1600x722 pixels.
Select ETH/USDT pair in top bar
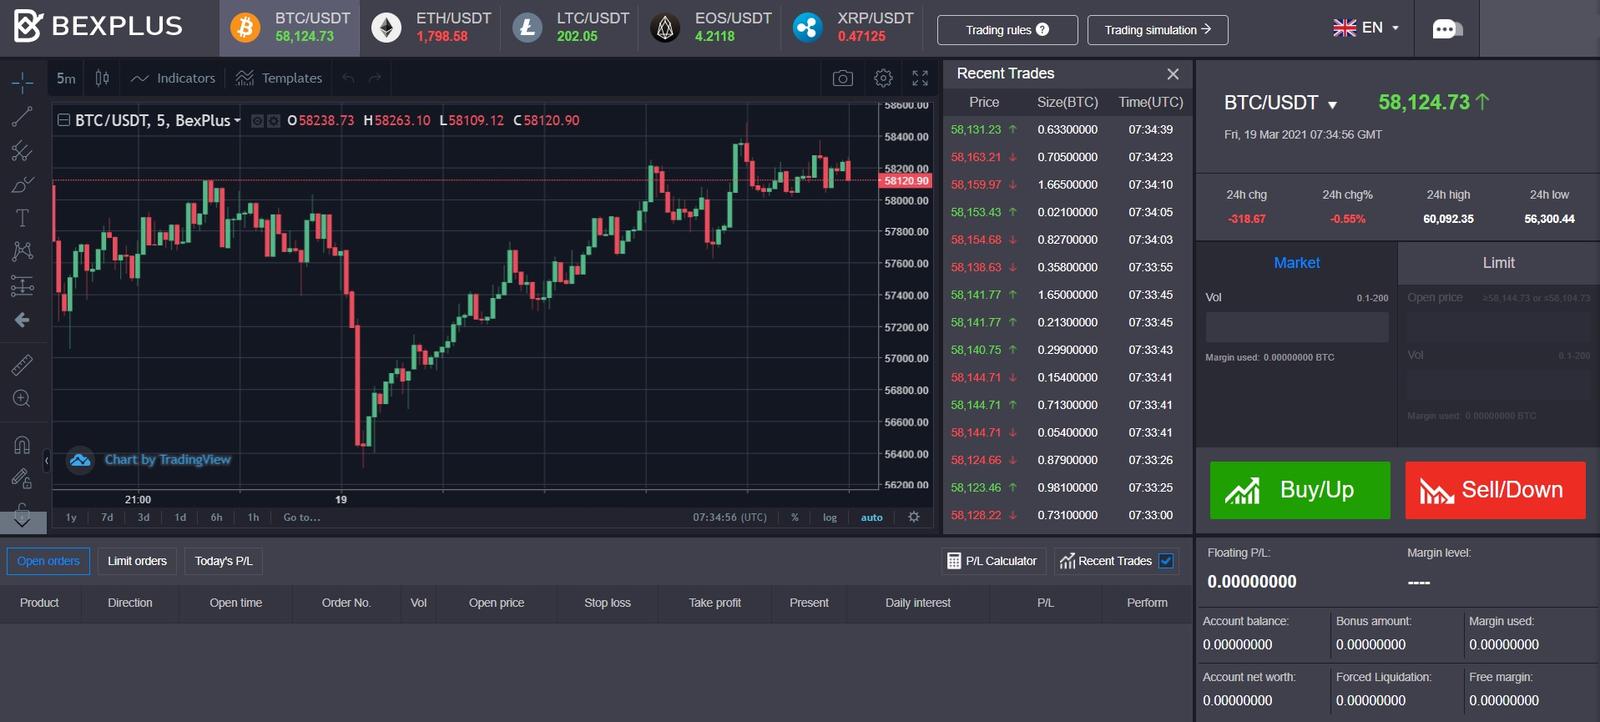432,28
